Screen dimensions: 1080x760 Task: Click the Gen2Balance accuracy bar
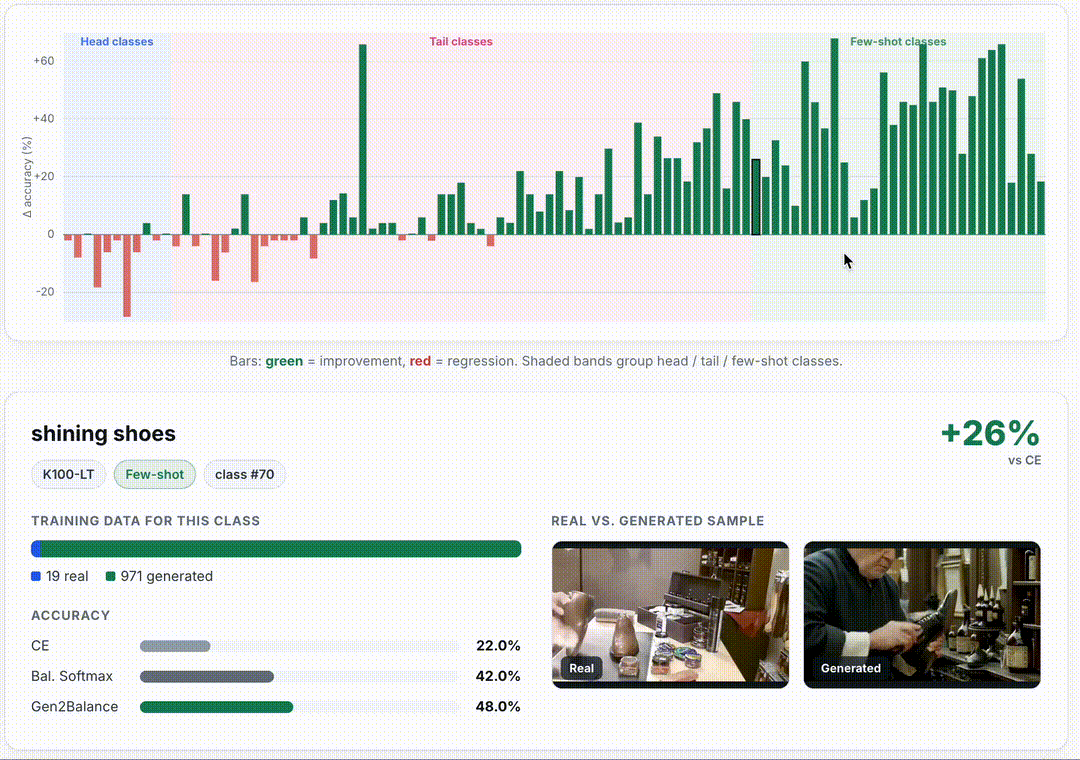point(300,707)
